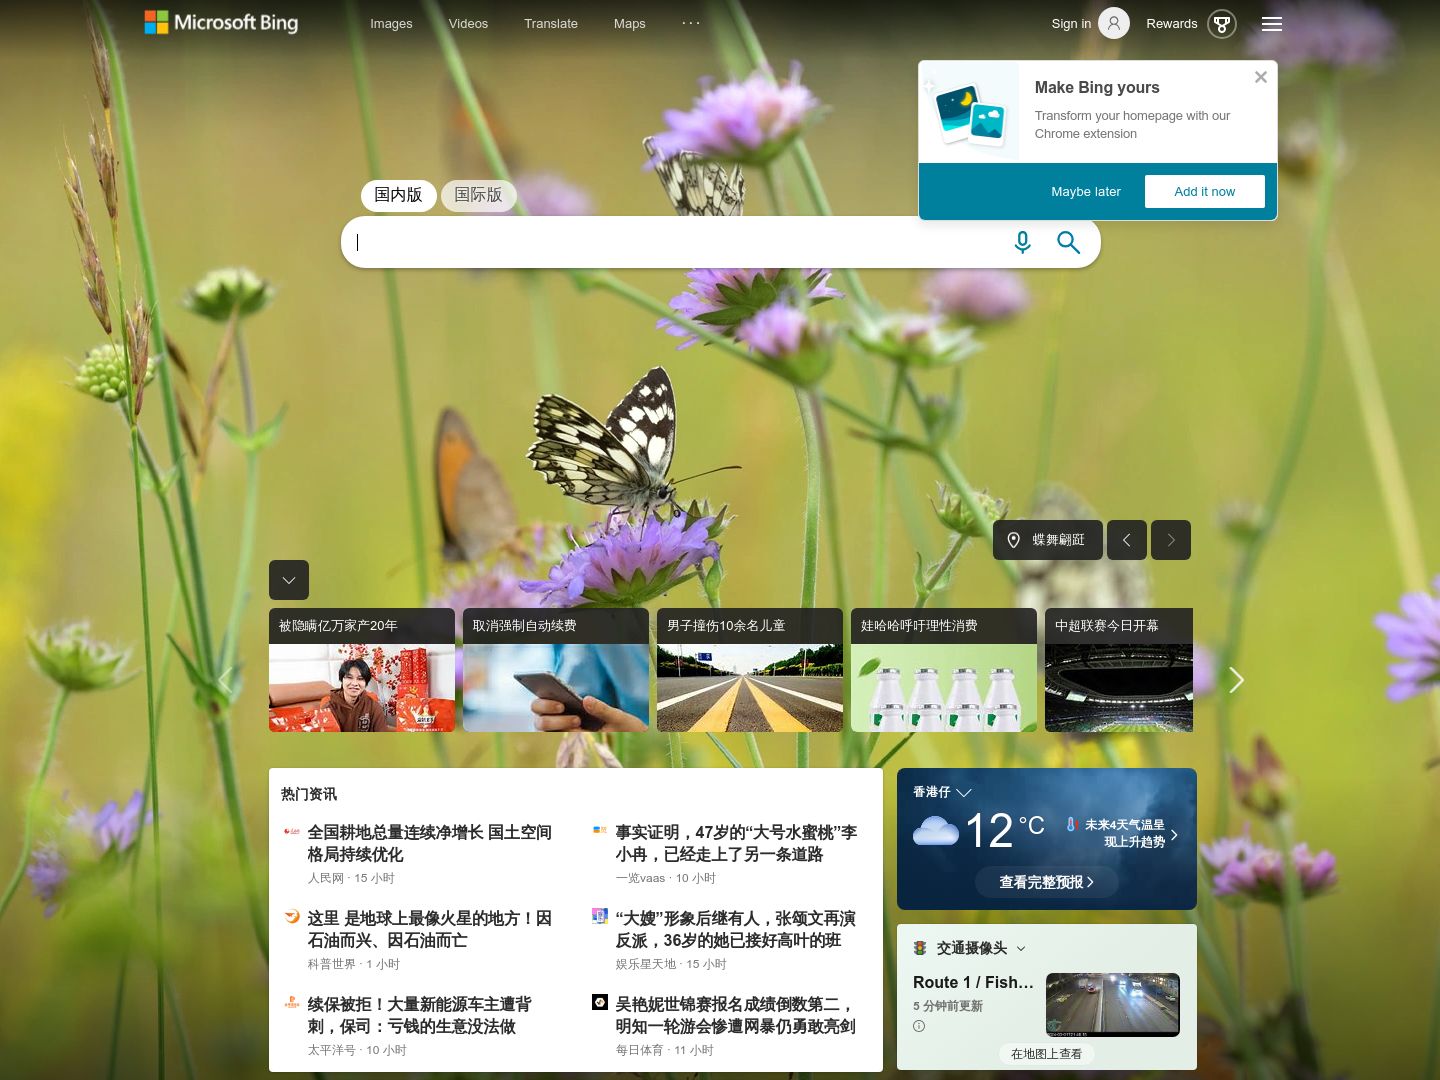
Task: Collapse the news feed with chevron button
Action: click(289, 580)
